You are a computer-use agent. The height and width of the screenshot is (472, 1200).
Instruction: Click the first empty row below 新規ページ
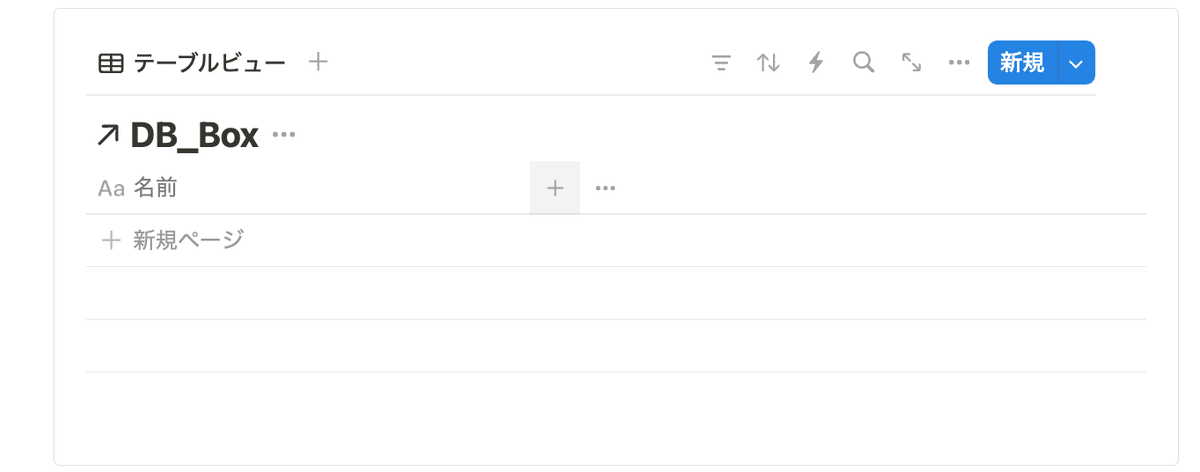615,293
